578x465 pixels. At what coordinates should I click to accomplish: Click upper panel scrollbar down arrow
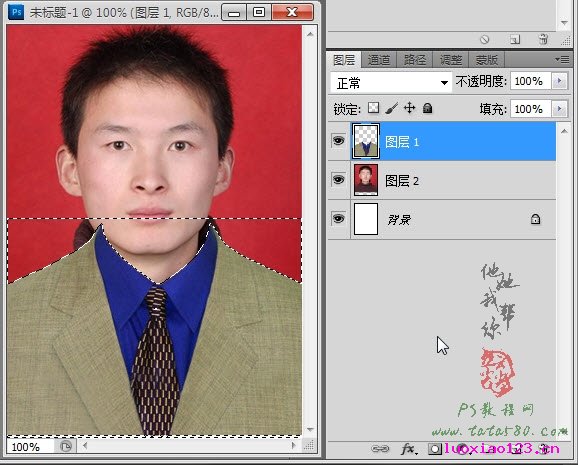pos(564,23)
